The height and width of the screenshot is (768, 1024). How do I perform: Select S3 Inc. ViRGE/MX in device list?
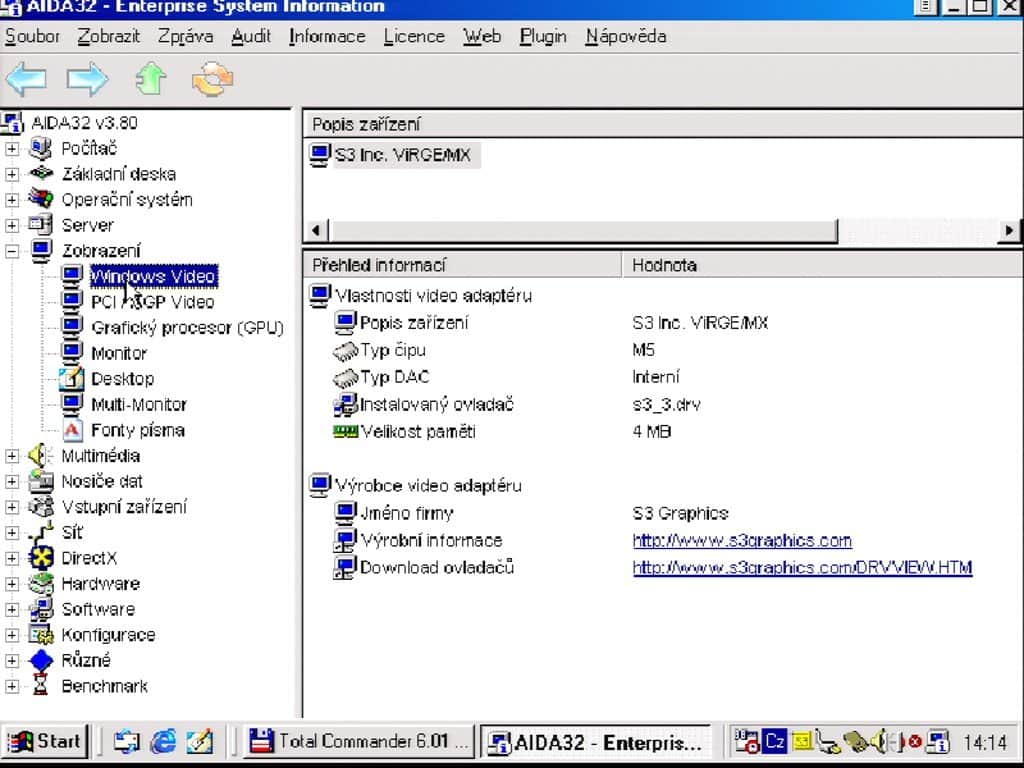coord(402,155)
